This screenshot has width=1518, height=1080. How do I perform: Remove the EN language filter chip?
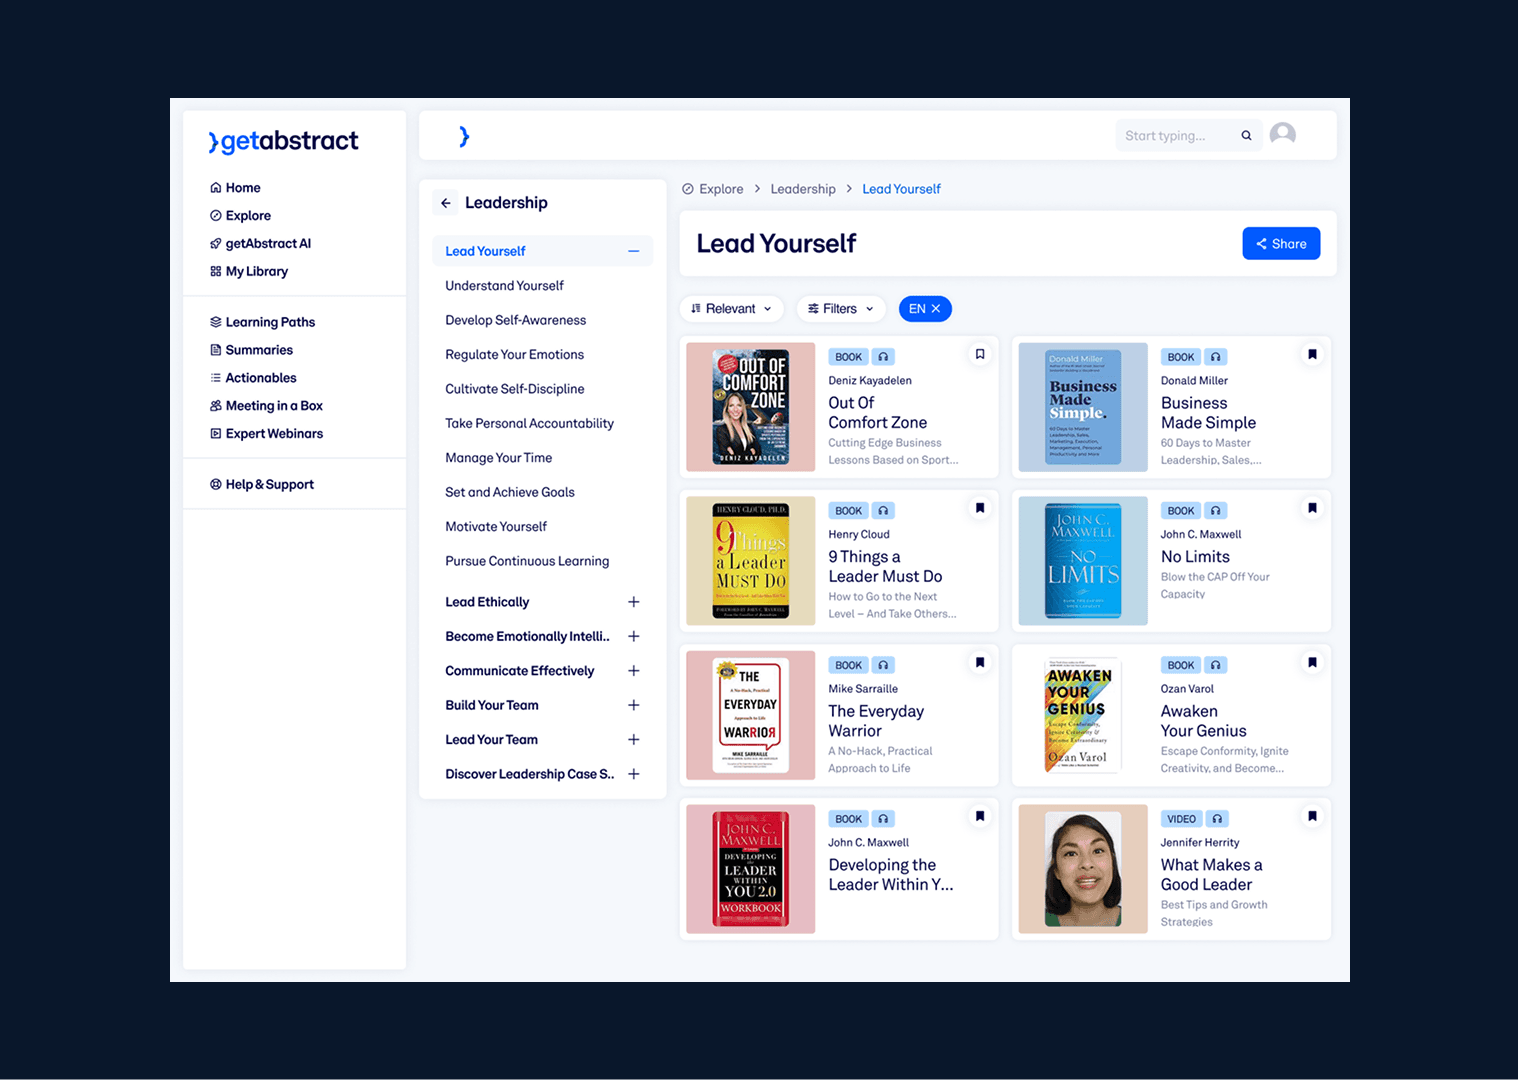coord(936,309)
